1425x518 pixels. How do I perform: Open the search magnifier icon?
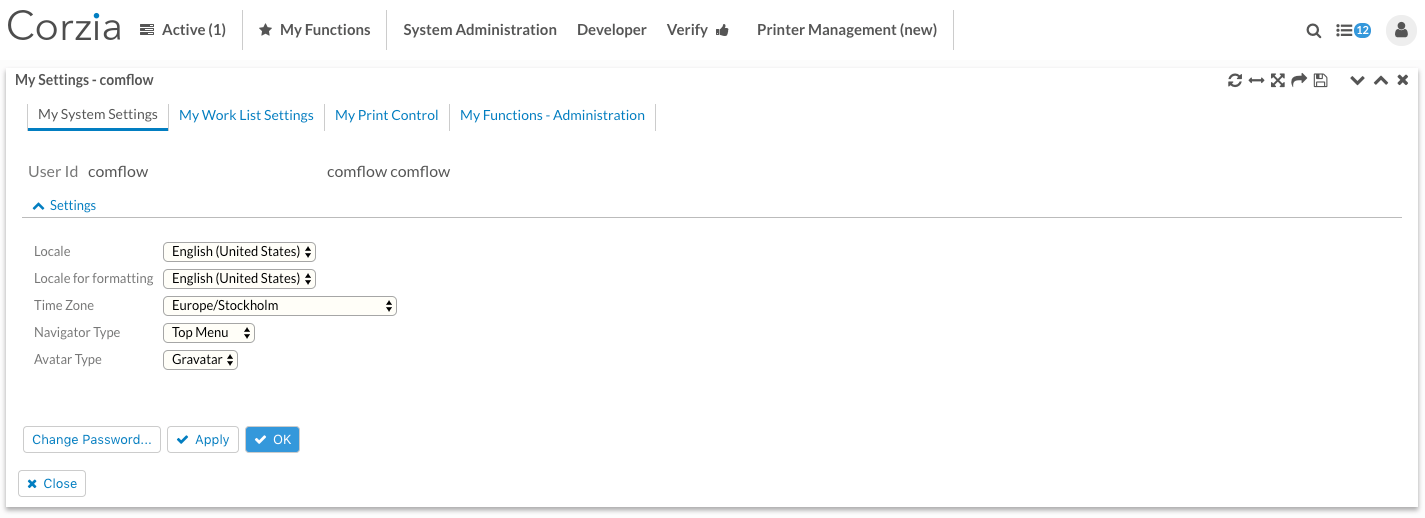click(x=1314, y=31)
